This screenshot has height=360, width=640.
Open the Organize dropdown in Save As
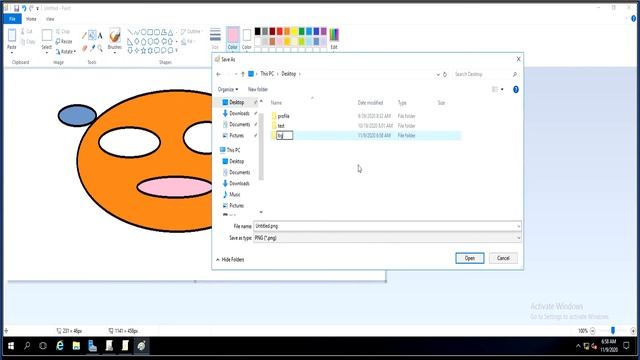point(228,89)
